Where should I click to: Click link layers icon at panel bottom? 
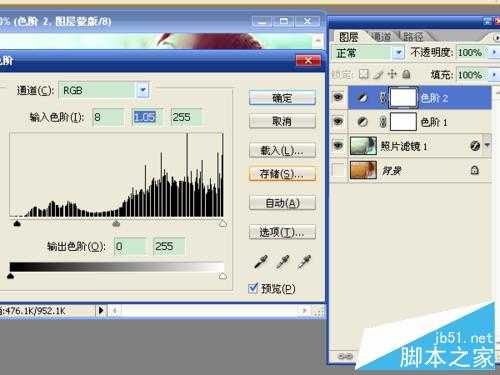tap(345, 356)
